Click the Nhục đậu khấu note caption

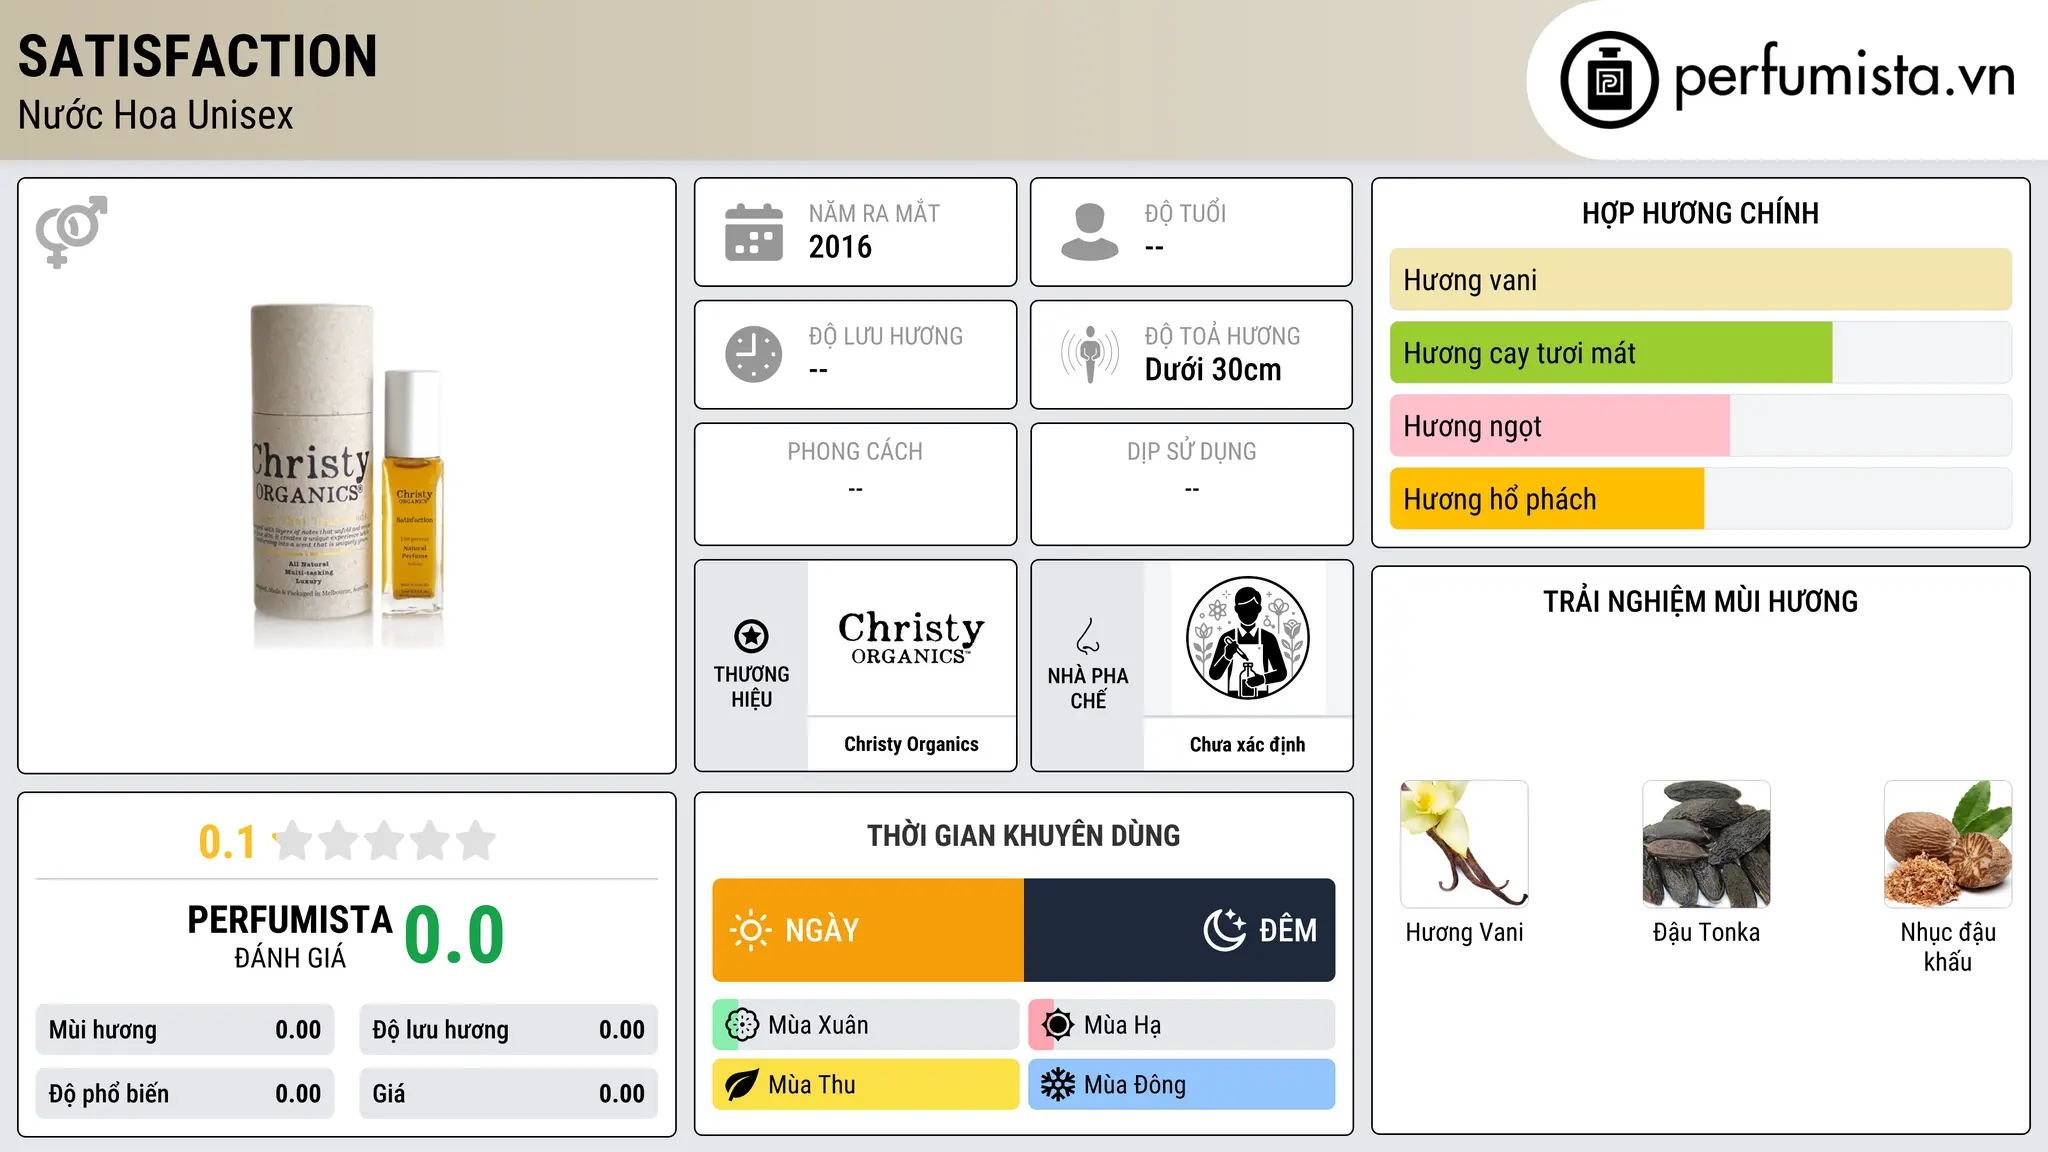1948,947
